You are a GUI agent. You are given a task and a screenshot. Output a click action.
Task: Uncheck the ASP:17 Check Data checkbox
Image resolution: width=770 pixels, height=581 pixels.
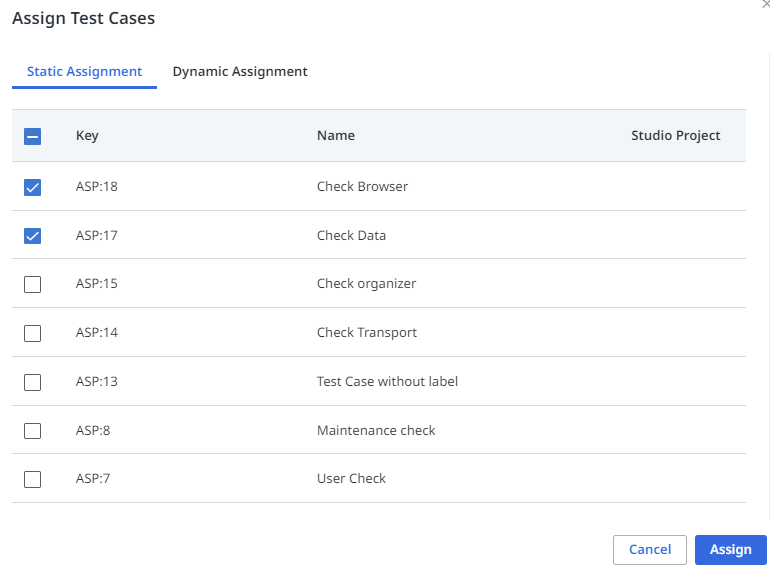tap(32, 236)
